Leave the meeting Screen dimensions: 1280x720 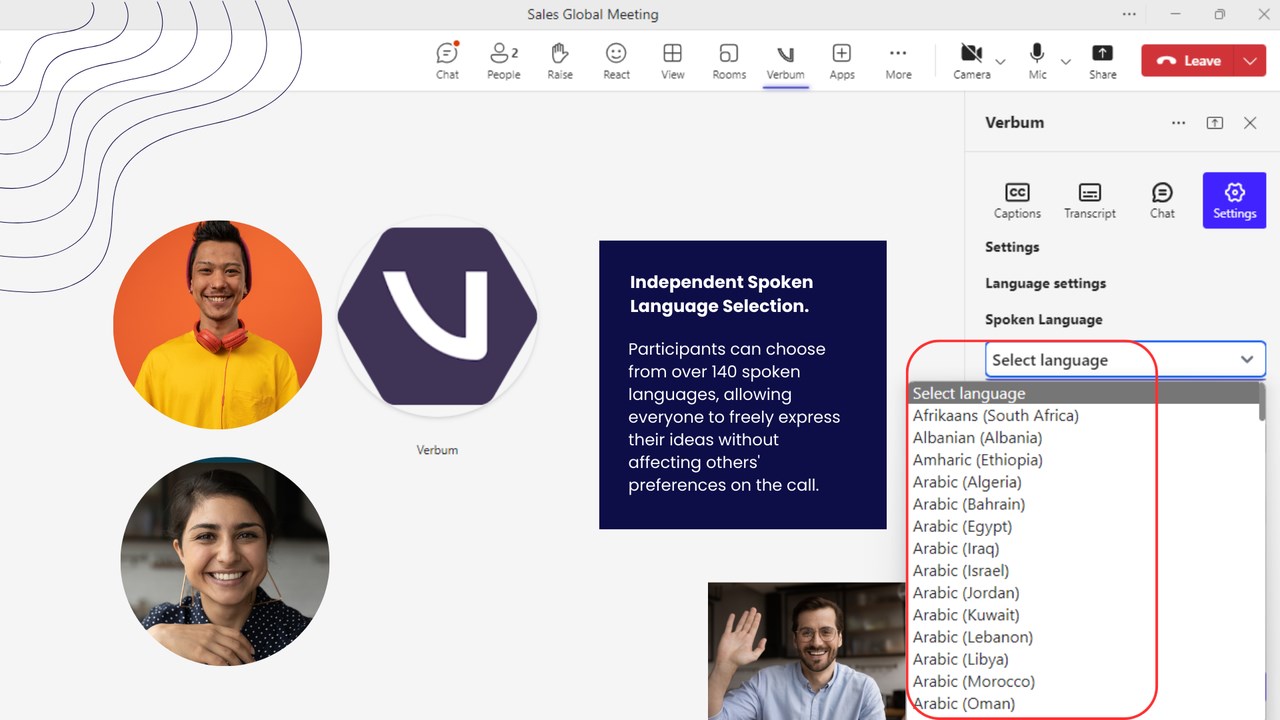point(1189,61)
